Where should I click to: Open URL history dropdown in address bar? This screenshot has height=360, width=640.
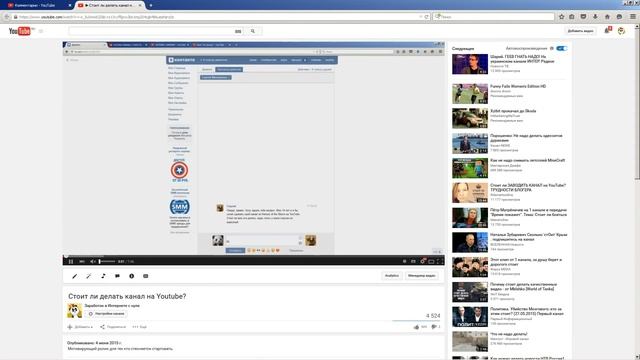[x=421, y=17]
